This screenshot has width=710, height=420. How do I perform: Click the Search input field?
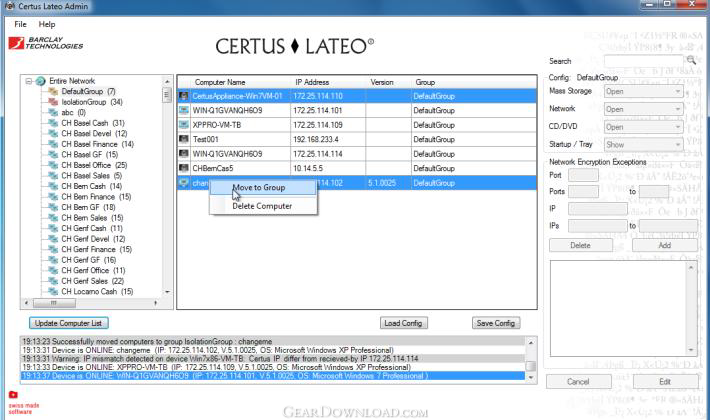(x=643, y=61)
